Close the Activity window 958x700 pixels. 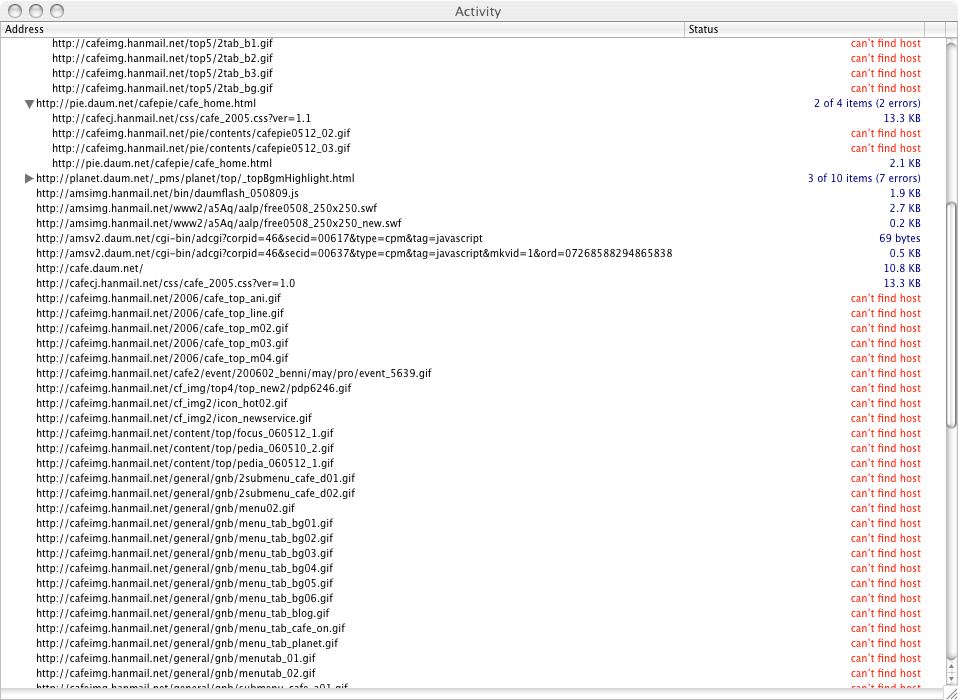pyautogui.click(x=16, y=11)
